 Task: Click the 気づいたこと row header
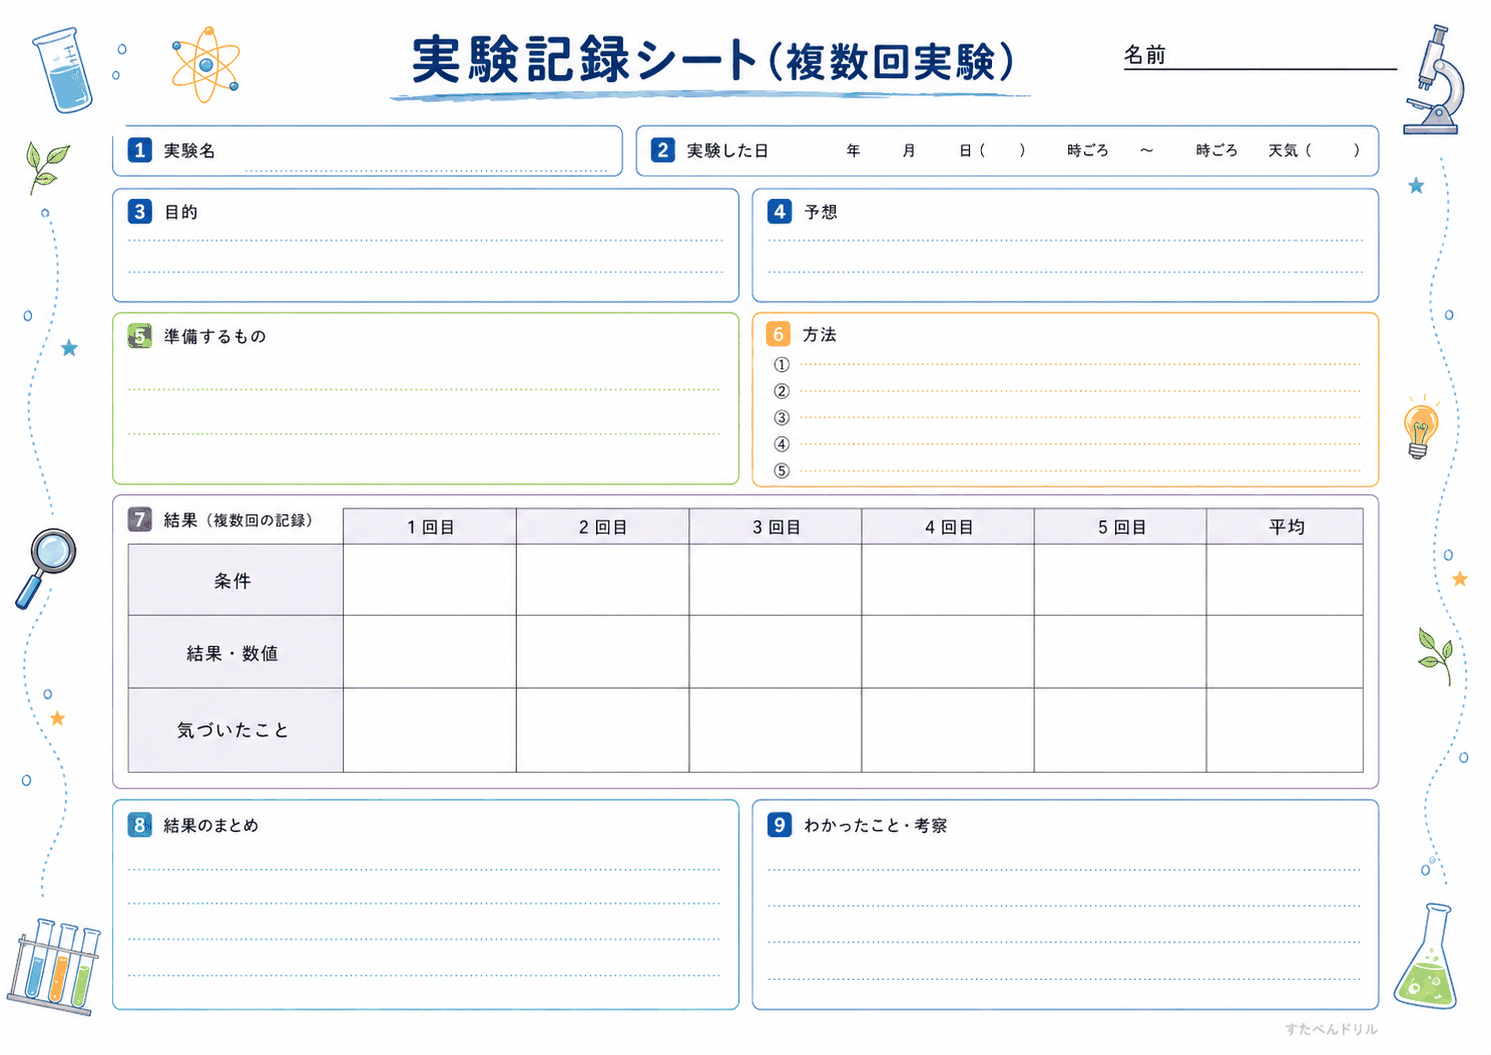point(236,730)
